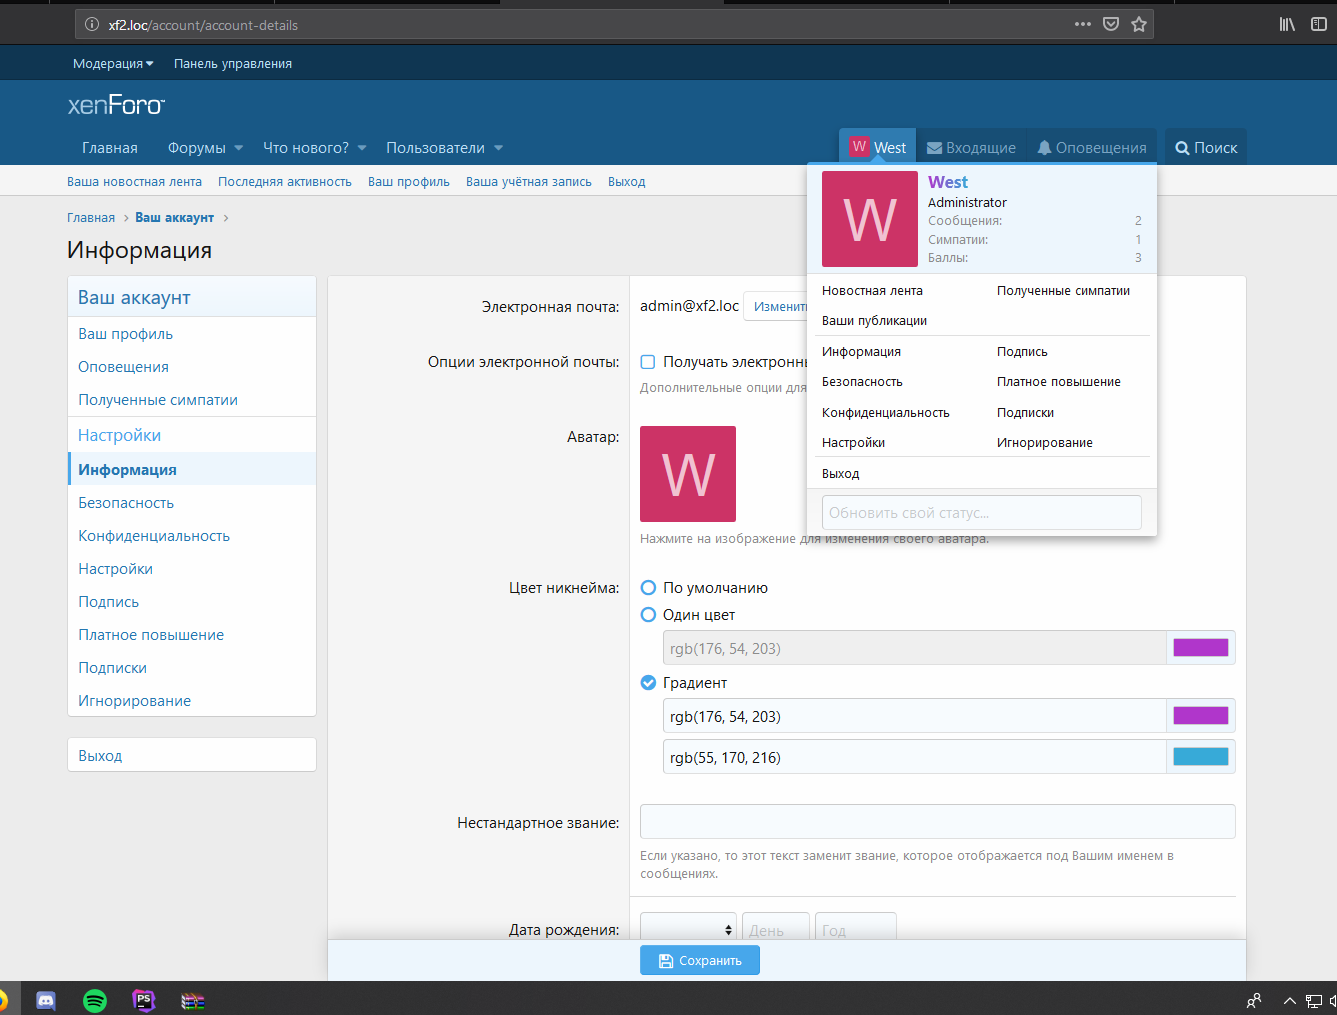Open Подпись in the user popup menu
The width and height of the screenshot is (1337, 1015).
[x=1022, y=352]
